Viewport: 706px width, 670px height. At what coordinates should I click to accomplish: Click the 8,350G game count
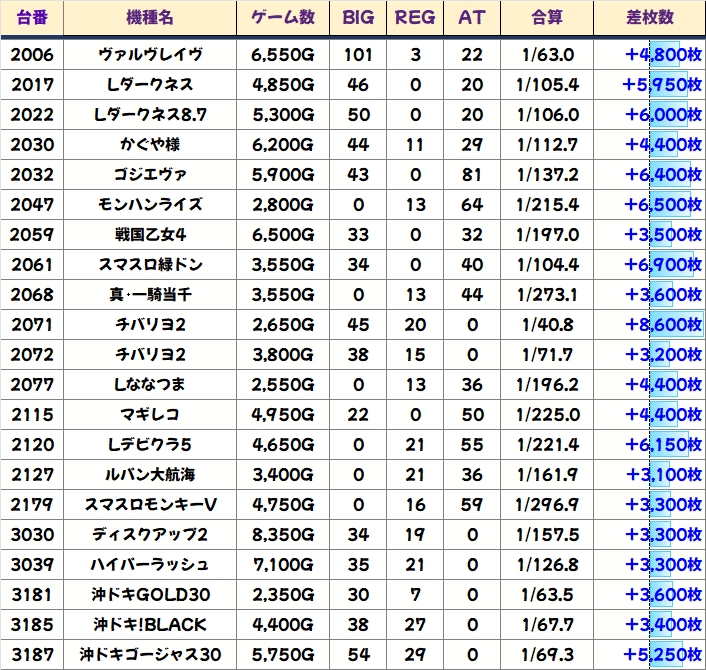(283, 535)
